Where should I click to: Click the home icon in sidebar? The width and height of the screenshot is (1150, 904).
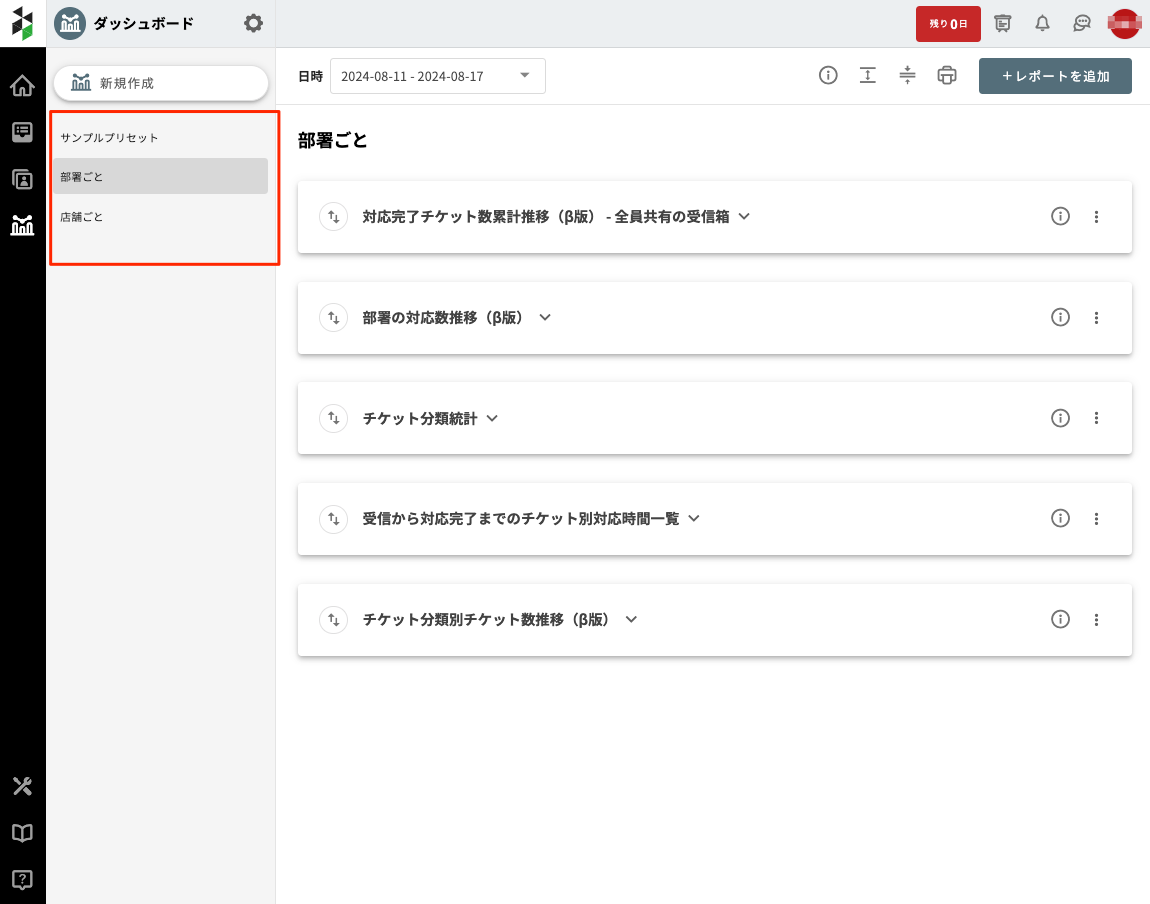click(22, 86)
